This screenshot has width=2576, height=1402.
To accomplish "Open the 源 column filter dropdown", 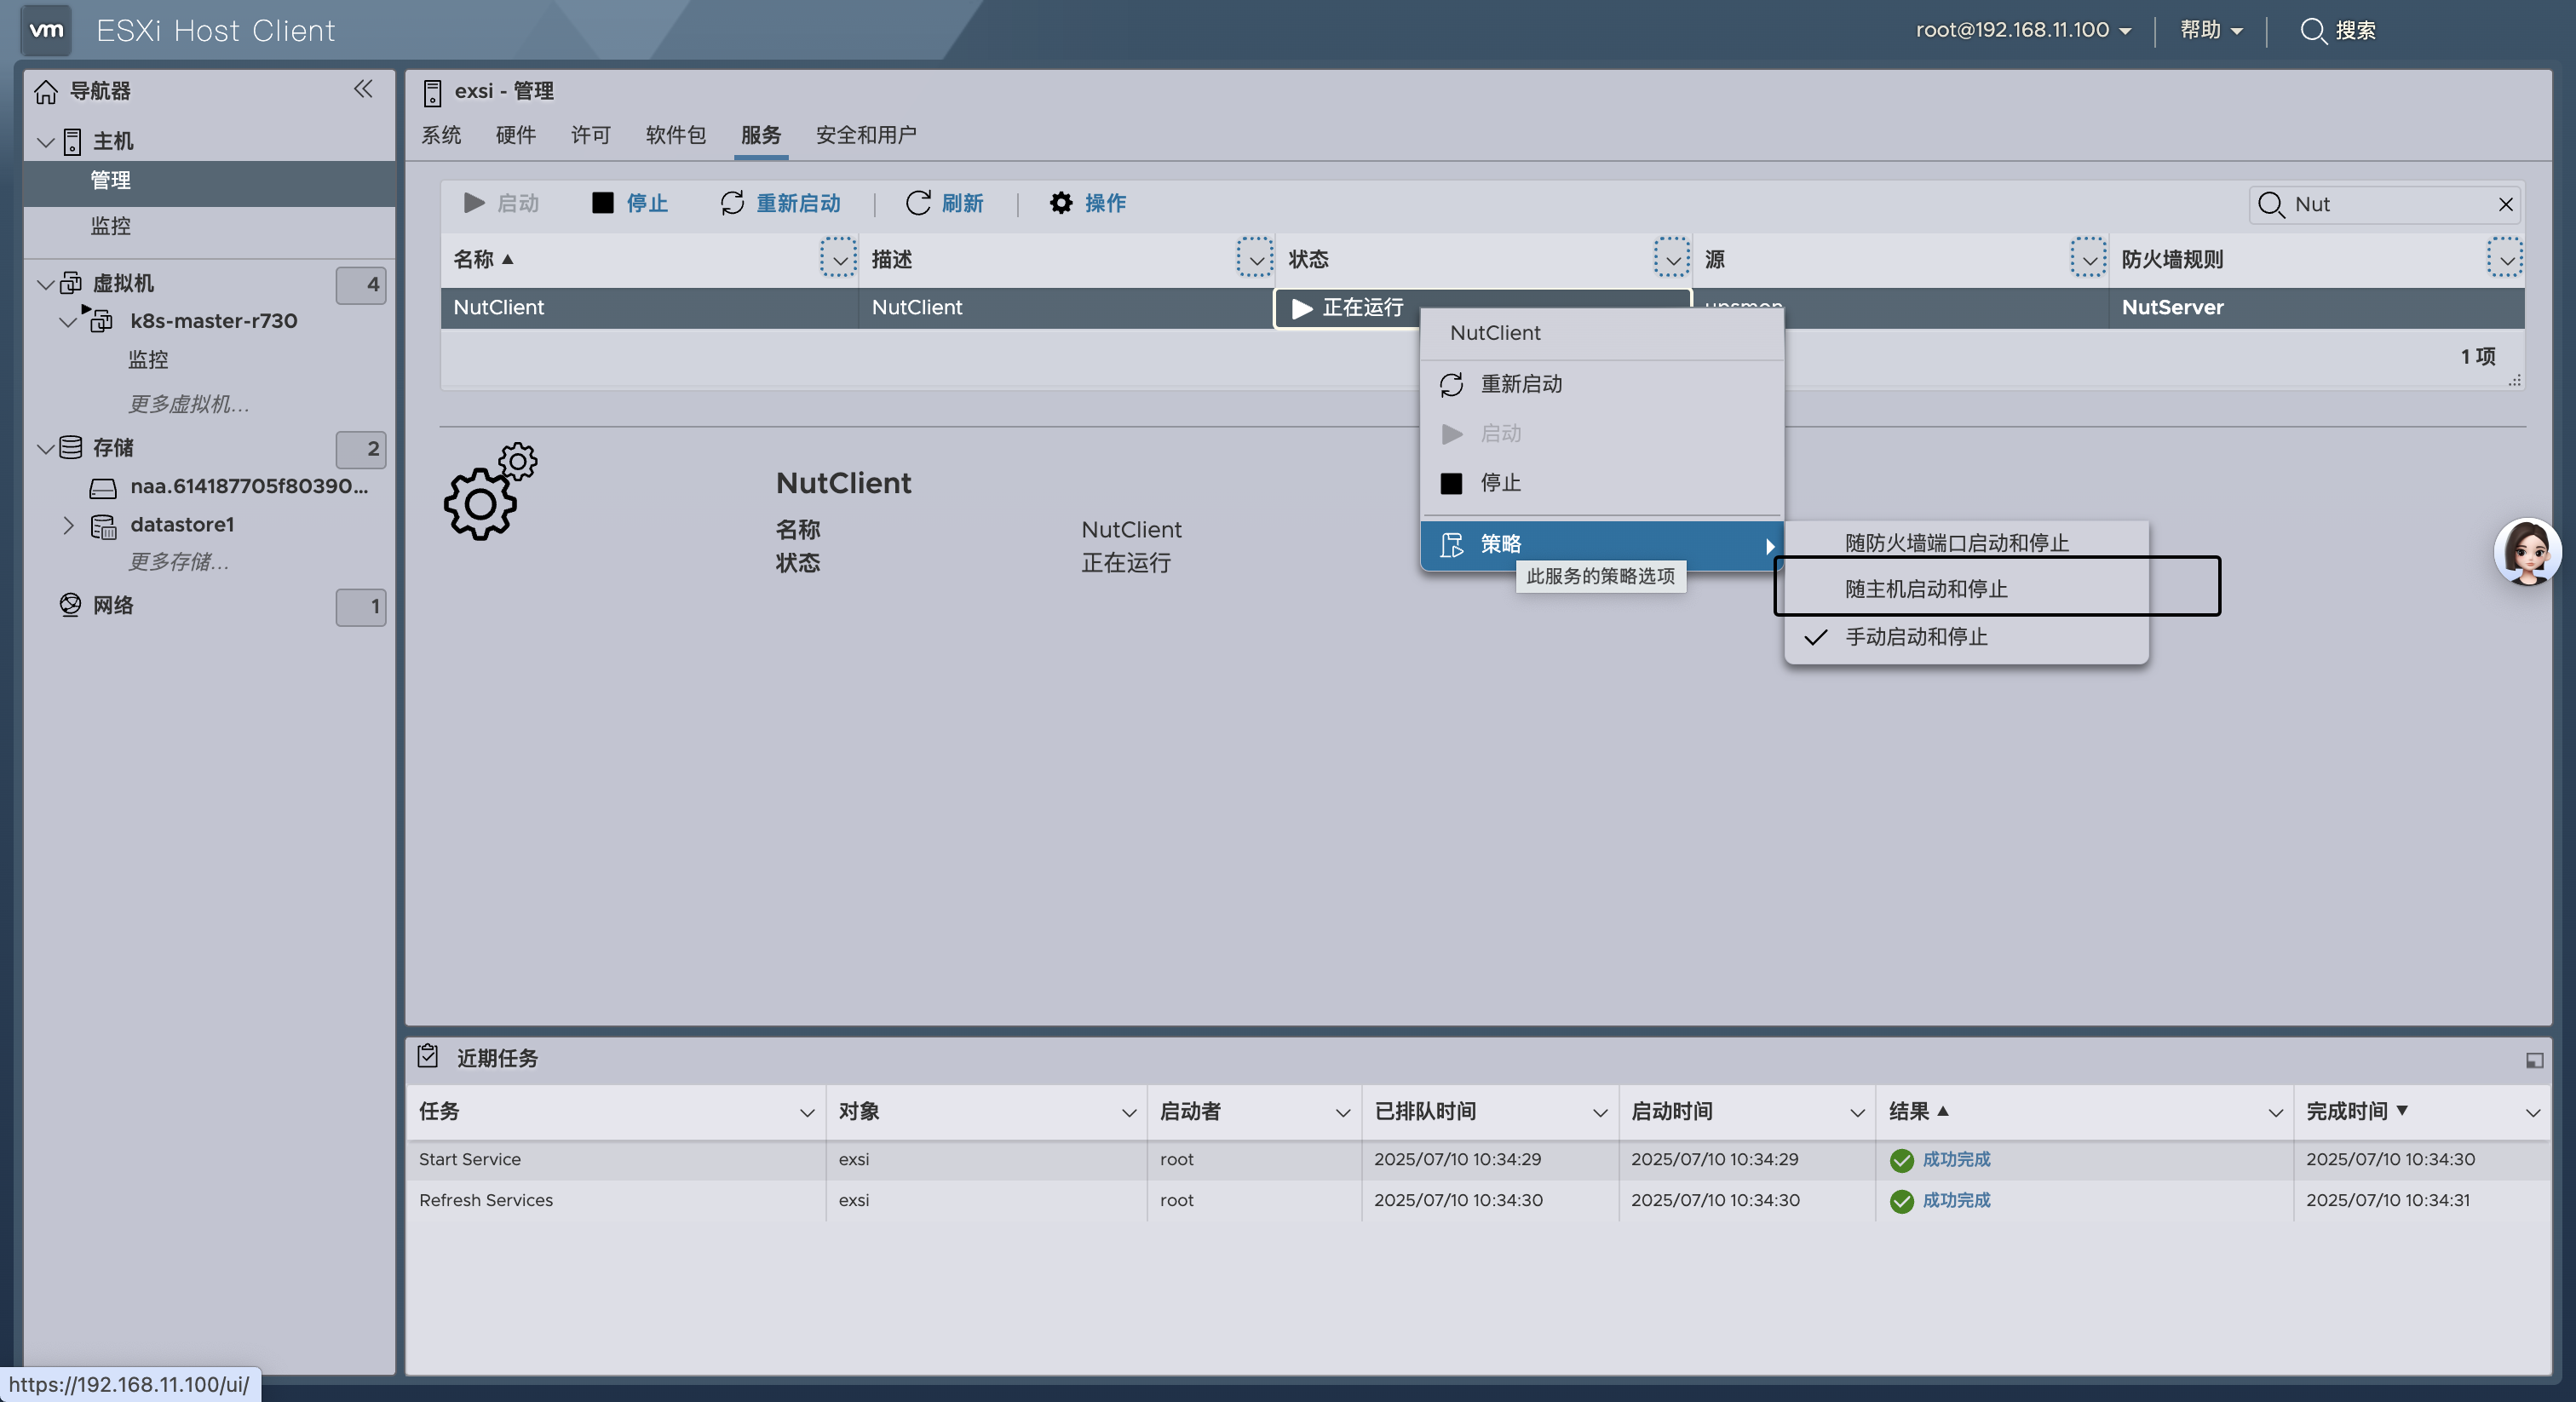I will pos(2088,258).
